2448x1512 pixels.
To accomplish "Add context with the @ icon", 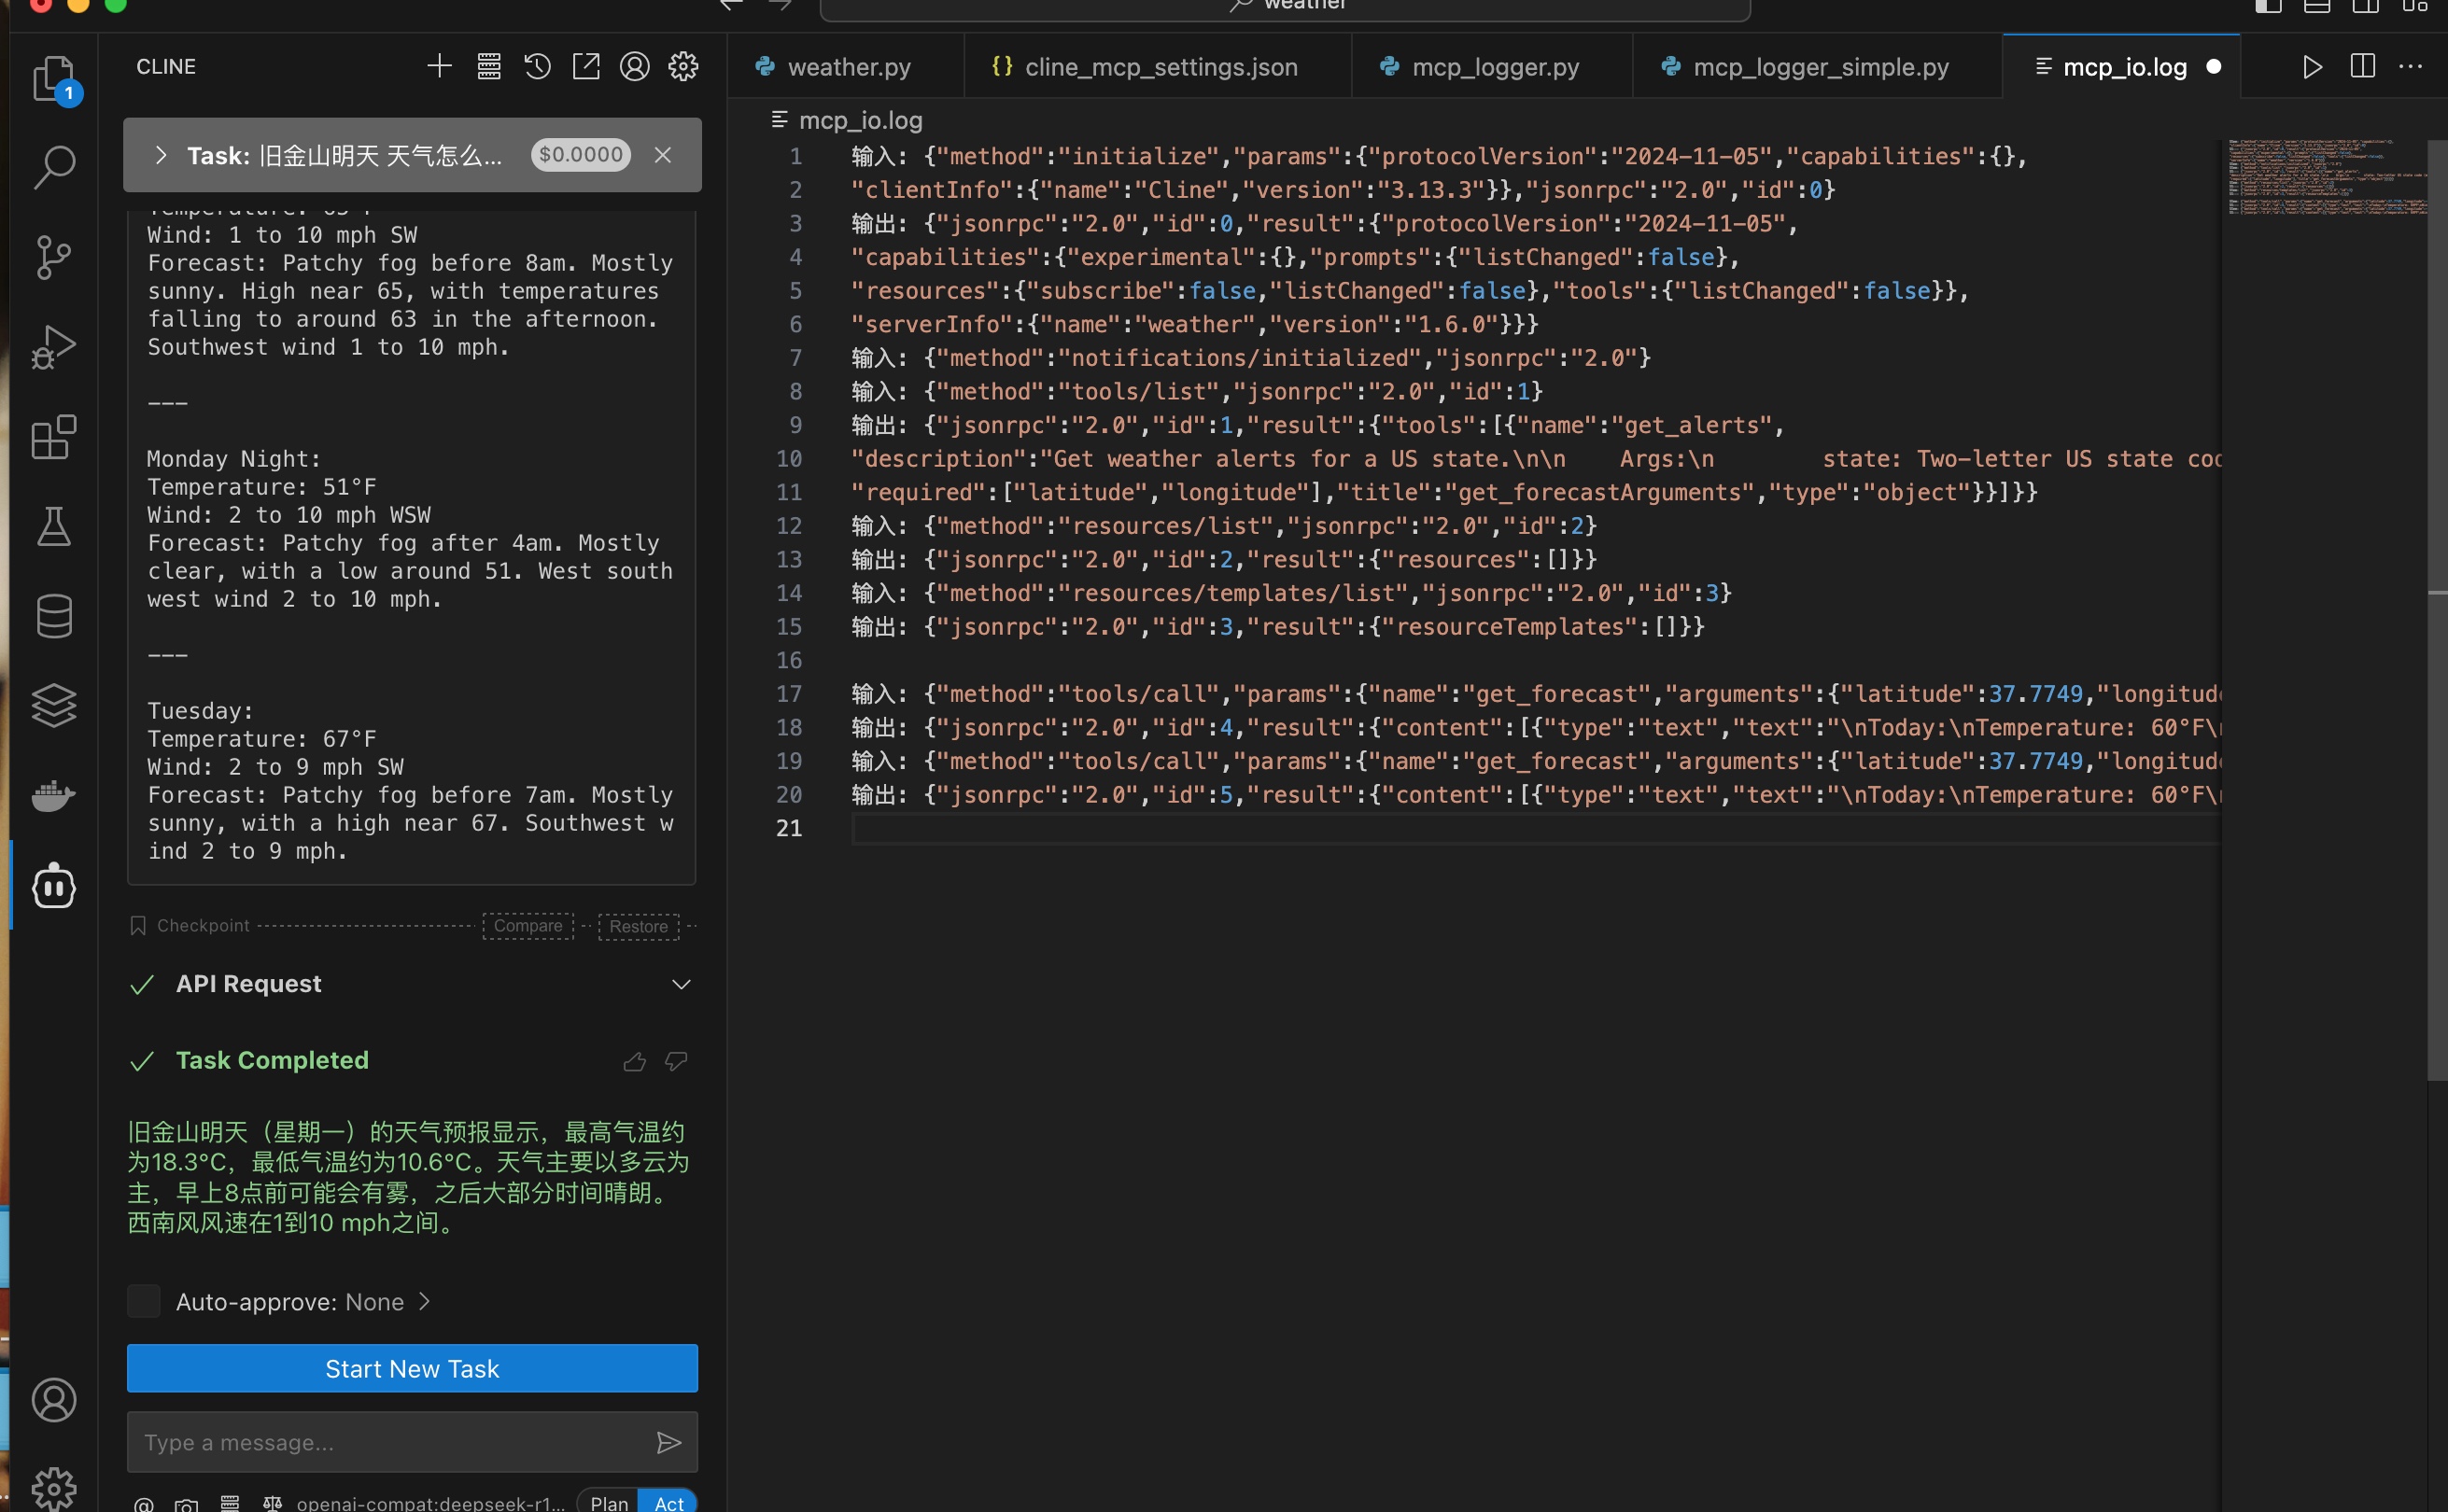I will coord(144,1503).
